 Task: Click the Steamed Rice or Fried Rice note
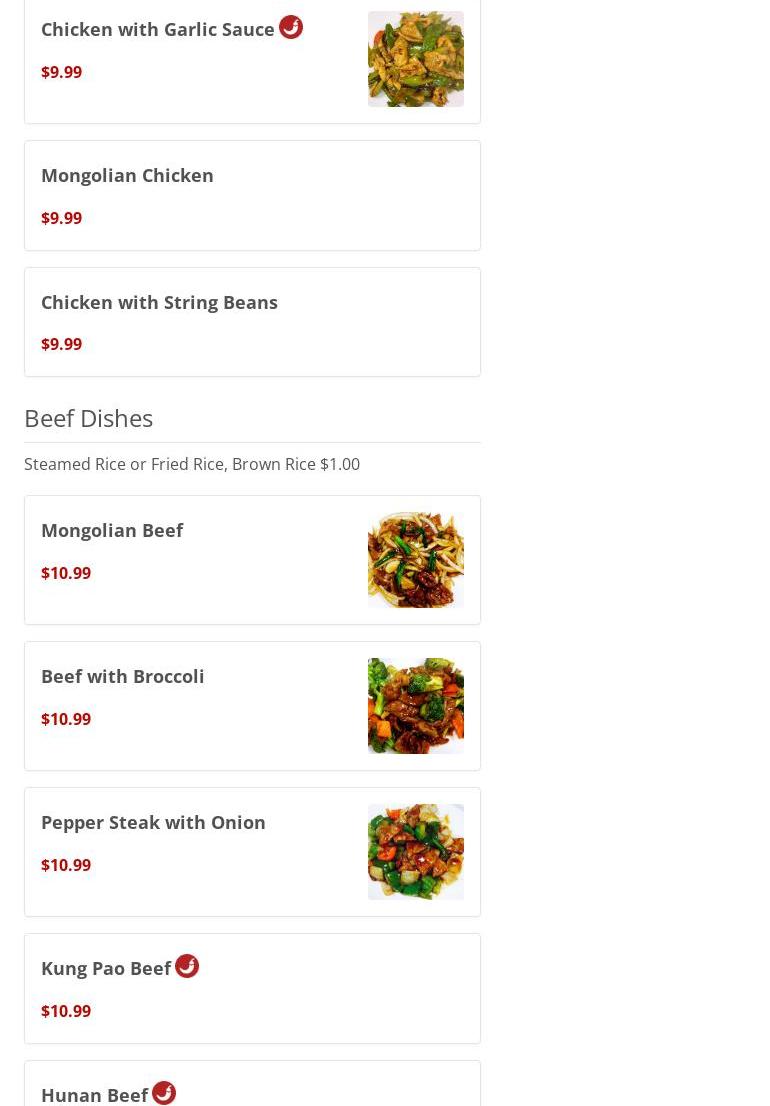coord(192,464)
